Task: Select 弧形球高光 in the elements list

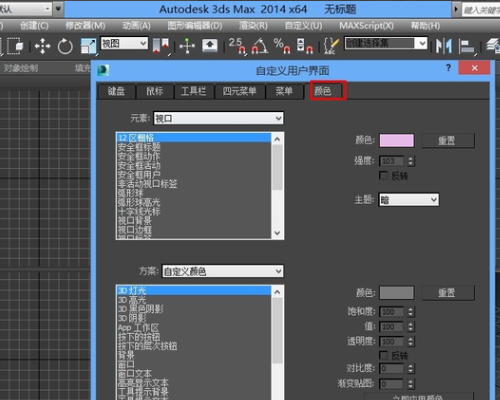Action: [x=194, y=202]
